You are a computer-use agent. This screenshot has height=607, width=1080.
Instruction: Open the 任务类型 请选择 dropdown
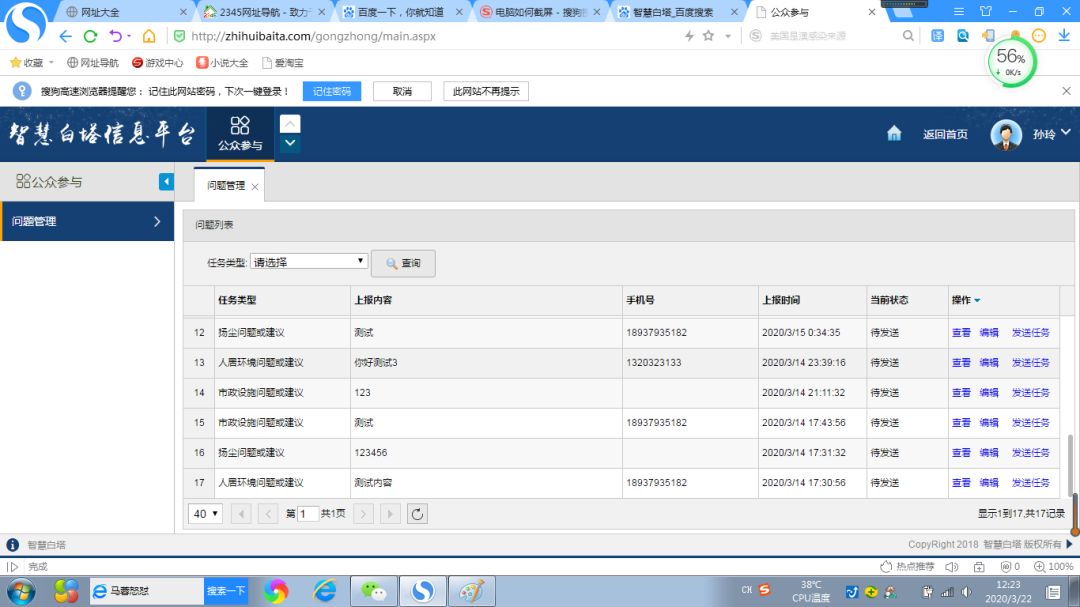coord(308,260)
